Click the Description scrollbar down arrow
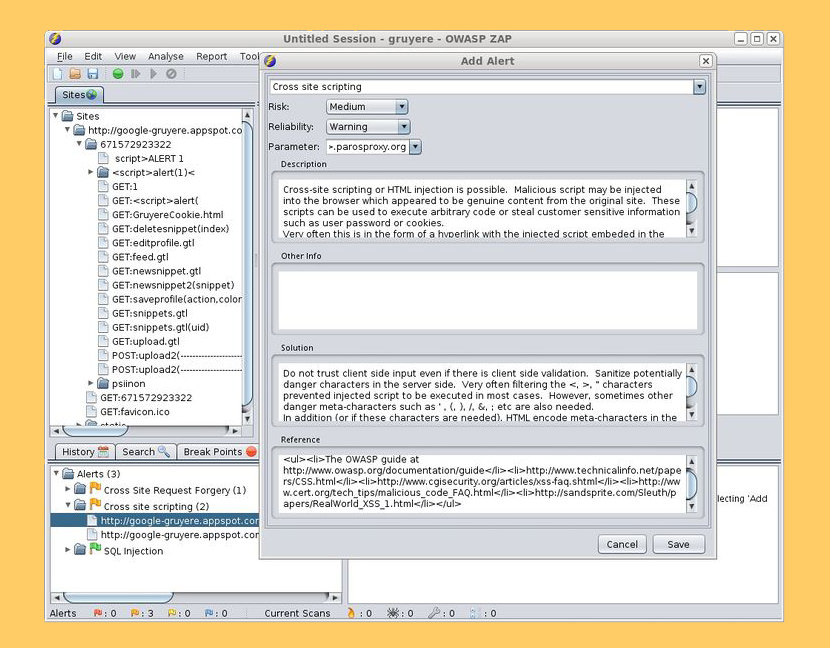Image resolution: width=830 pixels, height=648 pixels. coord(691,231)
